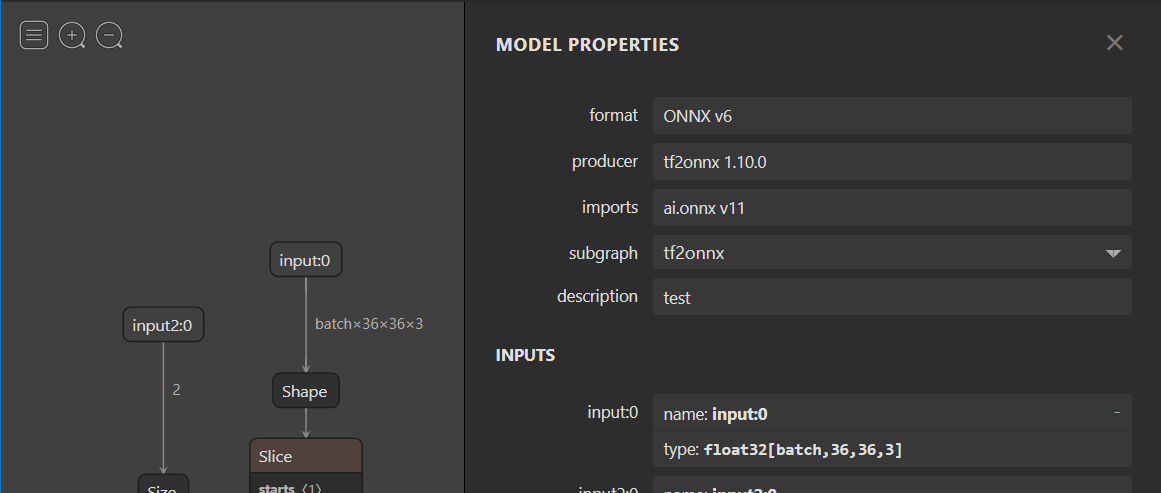Image resolution: width=1161 pixels, height=493 pixels.
Task: Click the Shape operator node
Action: pos(306,391)
